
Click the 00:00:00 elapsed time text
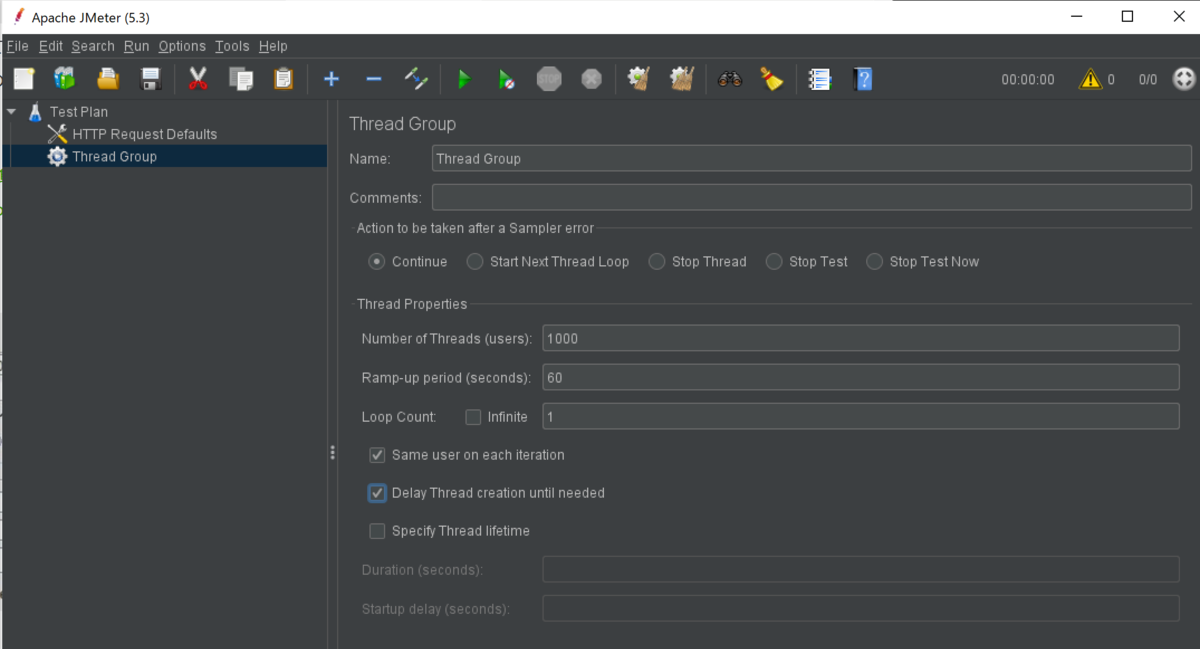coord(1028,80)
